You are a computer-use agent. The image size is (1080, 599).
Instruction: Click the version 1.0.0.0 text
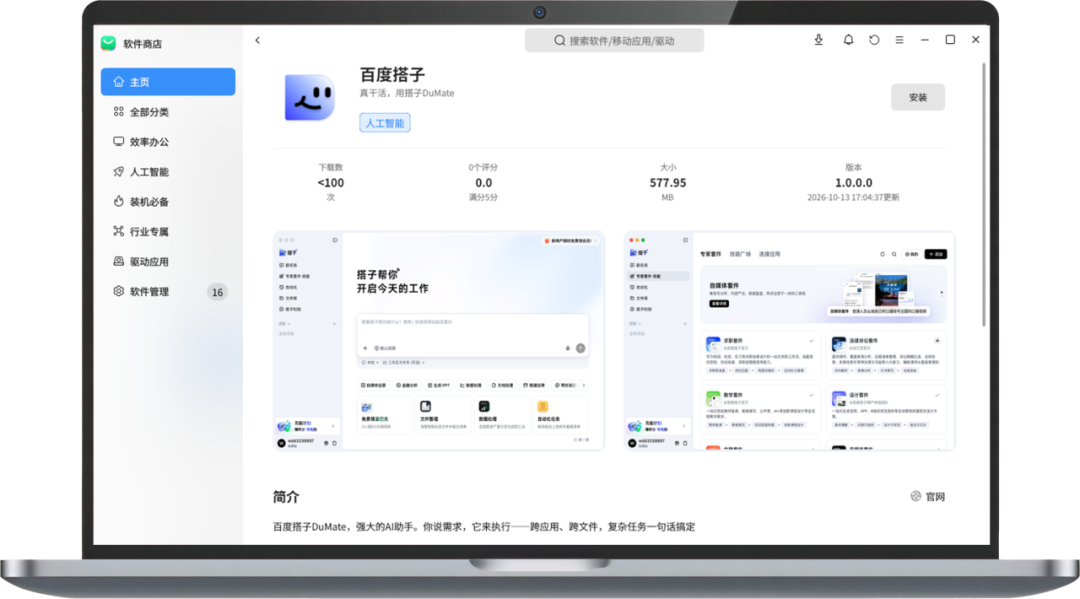click(x=853, y=182)
